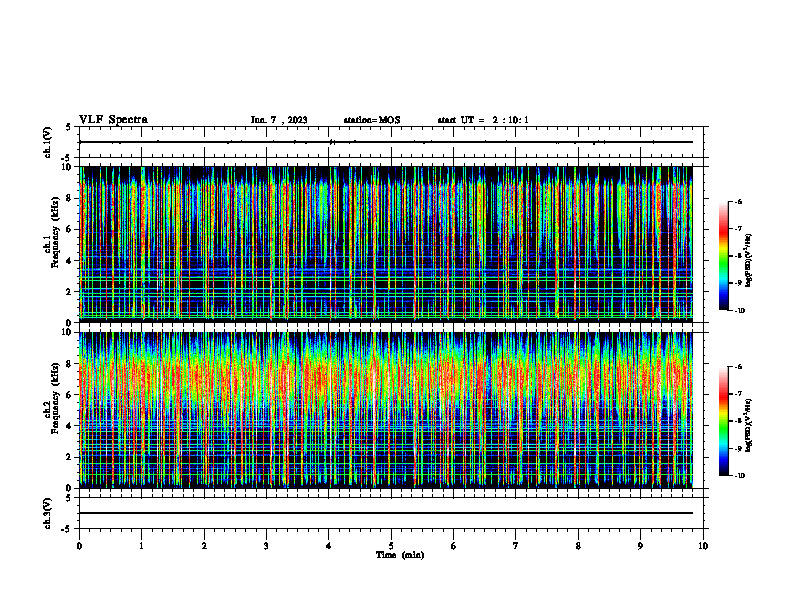This screenshot has height=612, width=792.
Task: Click the "8" tick on the time axis
Action: coord(578,546)
